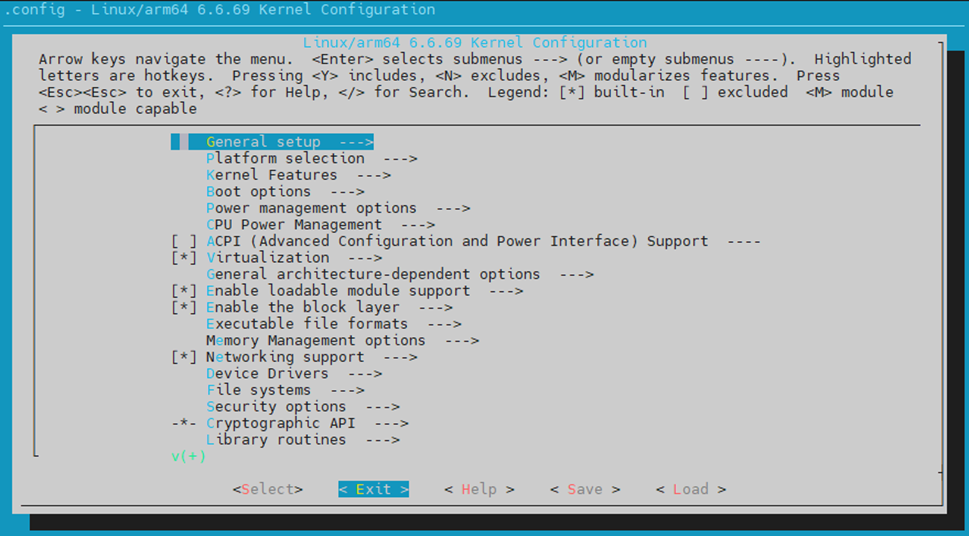Select Enable loadable module support label
Screen dimensions: 969x536
click(338, 291)
